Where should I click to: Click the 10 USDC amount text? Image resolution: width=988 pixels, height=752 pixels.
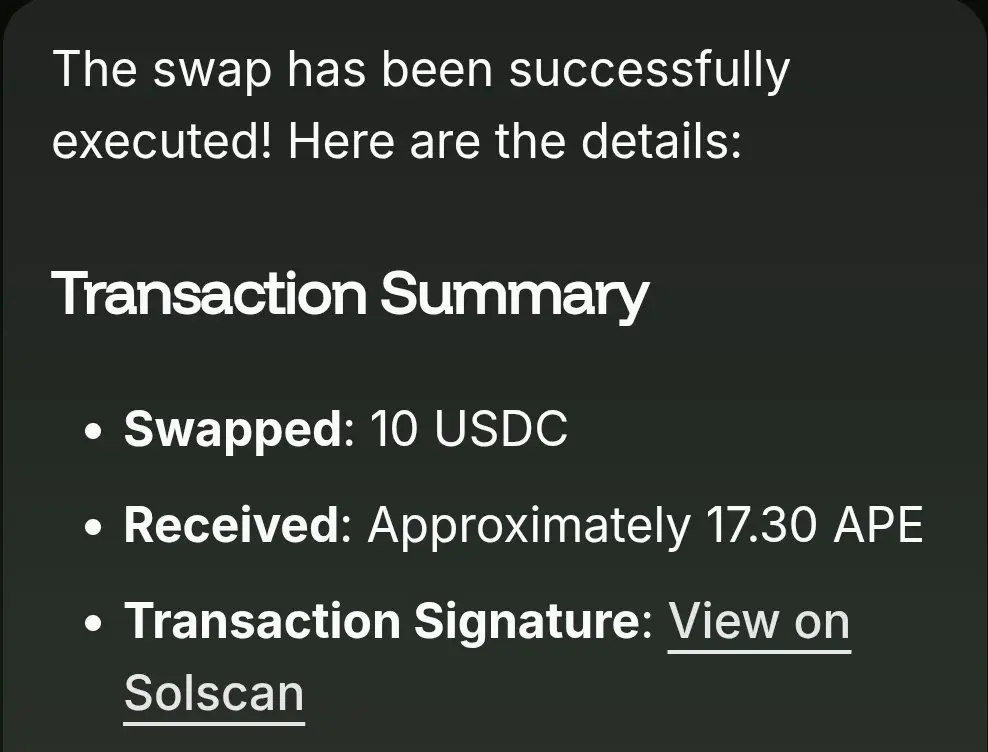468,429
